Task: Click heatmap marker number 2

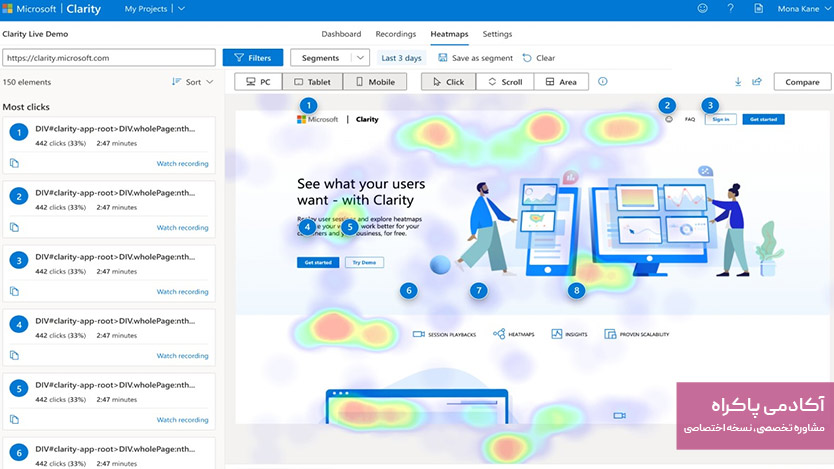Action: (x=667, y=105)
